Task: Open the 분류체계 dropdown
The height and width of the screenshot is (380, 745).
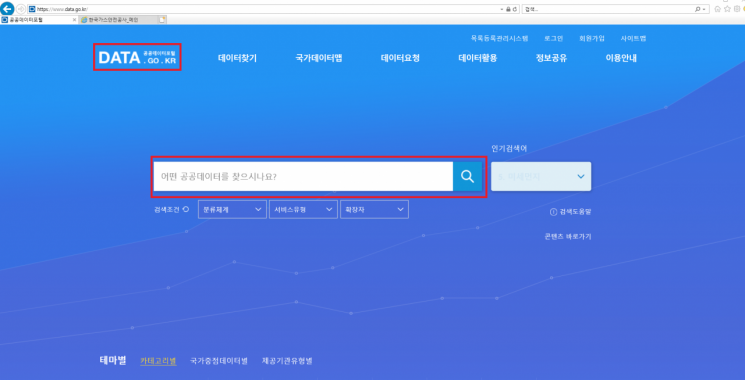Action: 232,209
